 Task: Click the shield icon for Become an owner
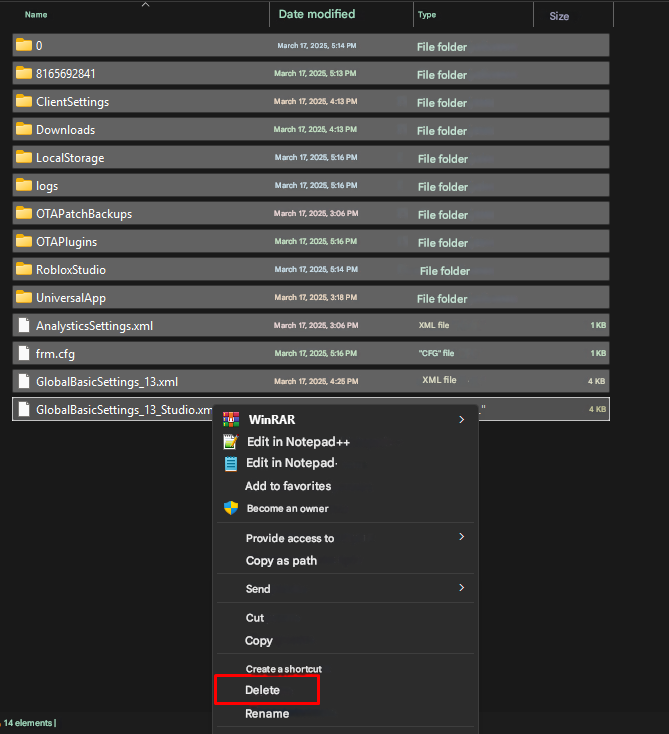click(x=231, y=508)
